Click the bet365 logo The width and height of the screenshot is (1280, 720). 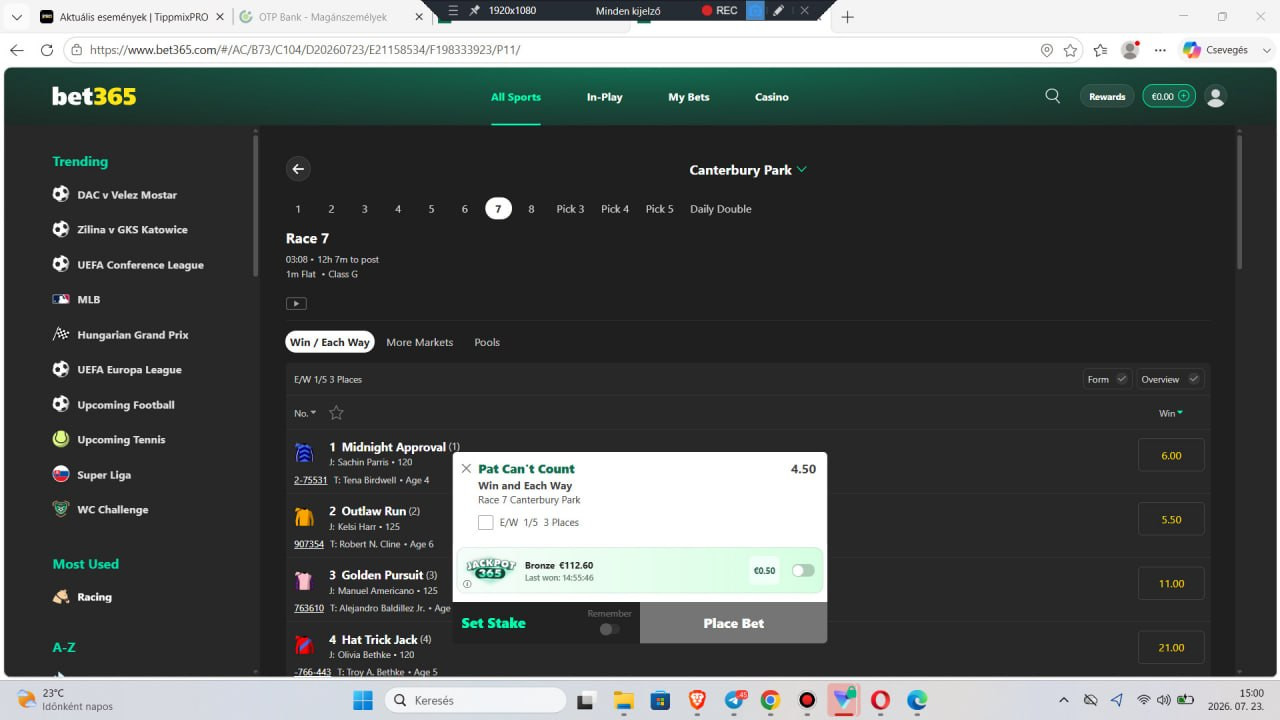pos(94,96)
